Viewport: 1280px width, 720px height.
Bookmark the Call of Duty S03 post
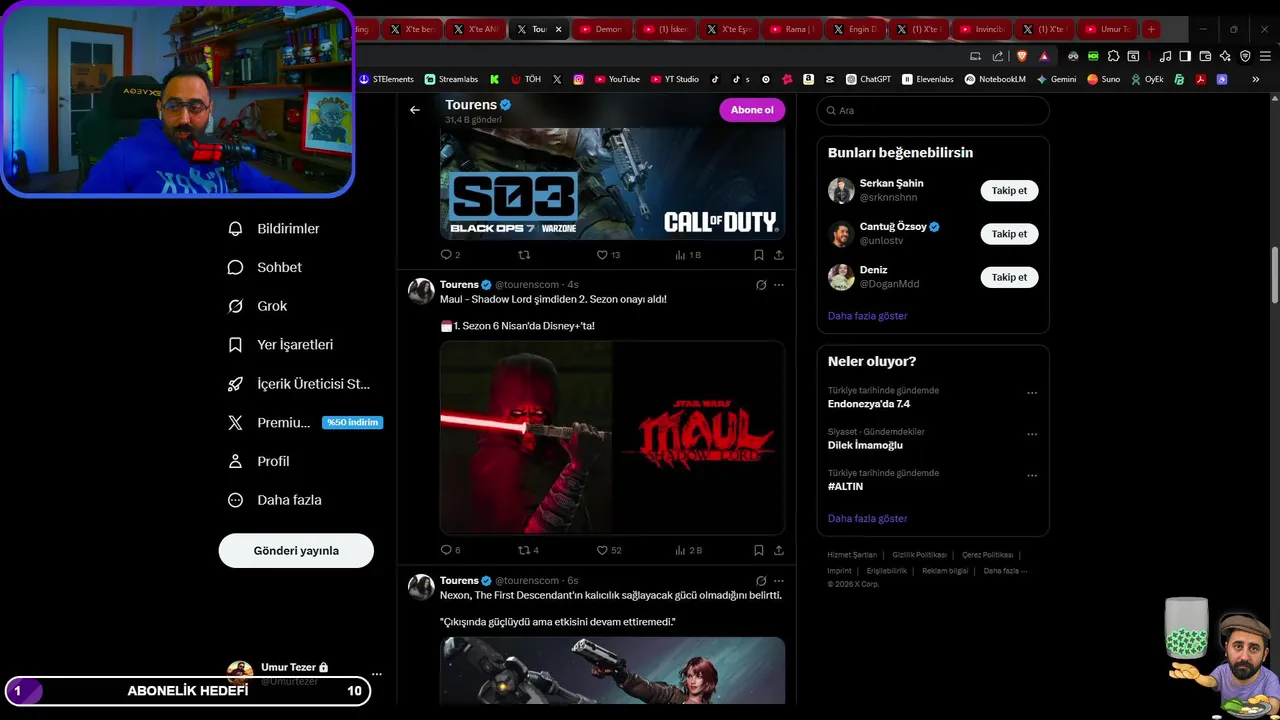[x=759, y=255]
